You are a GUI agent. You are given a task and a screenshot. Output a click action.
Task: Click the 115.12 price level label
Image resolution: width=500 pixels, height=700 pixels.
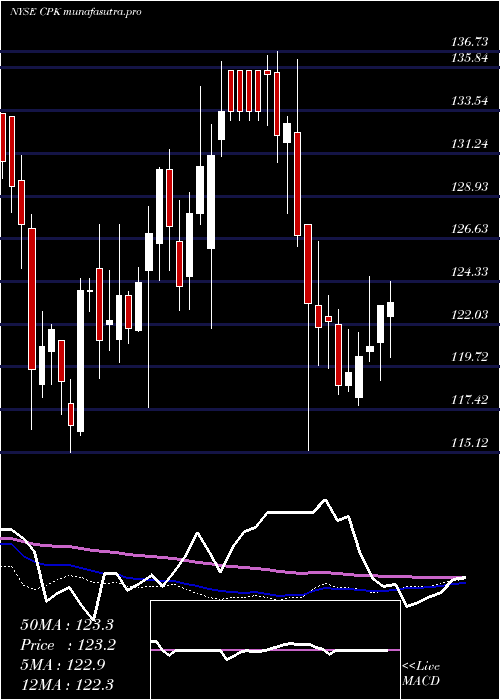point(470,443)
